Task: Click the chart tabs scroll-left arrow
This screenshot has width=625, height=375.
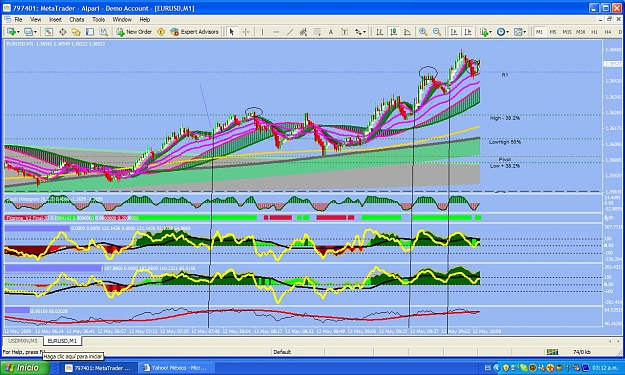Action: (610, 342)
